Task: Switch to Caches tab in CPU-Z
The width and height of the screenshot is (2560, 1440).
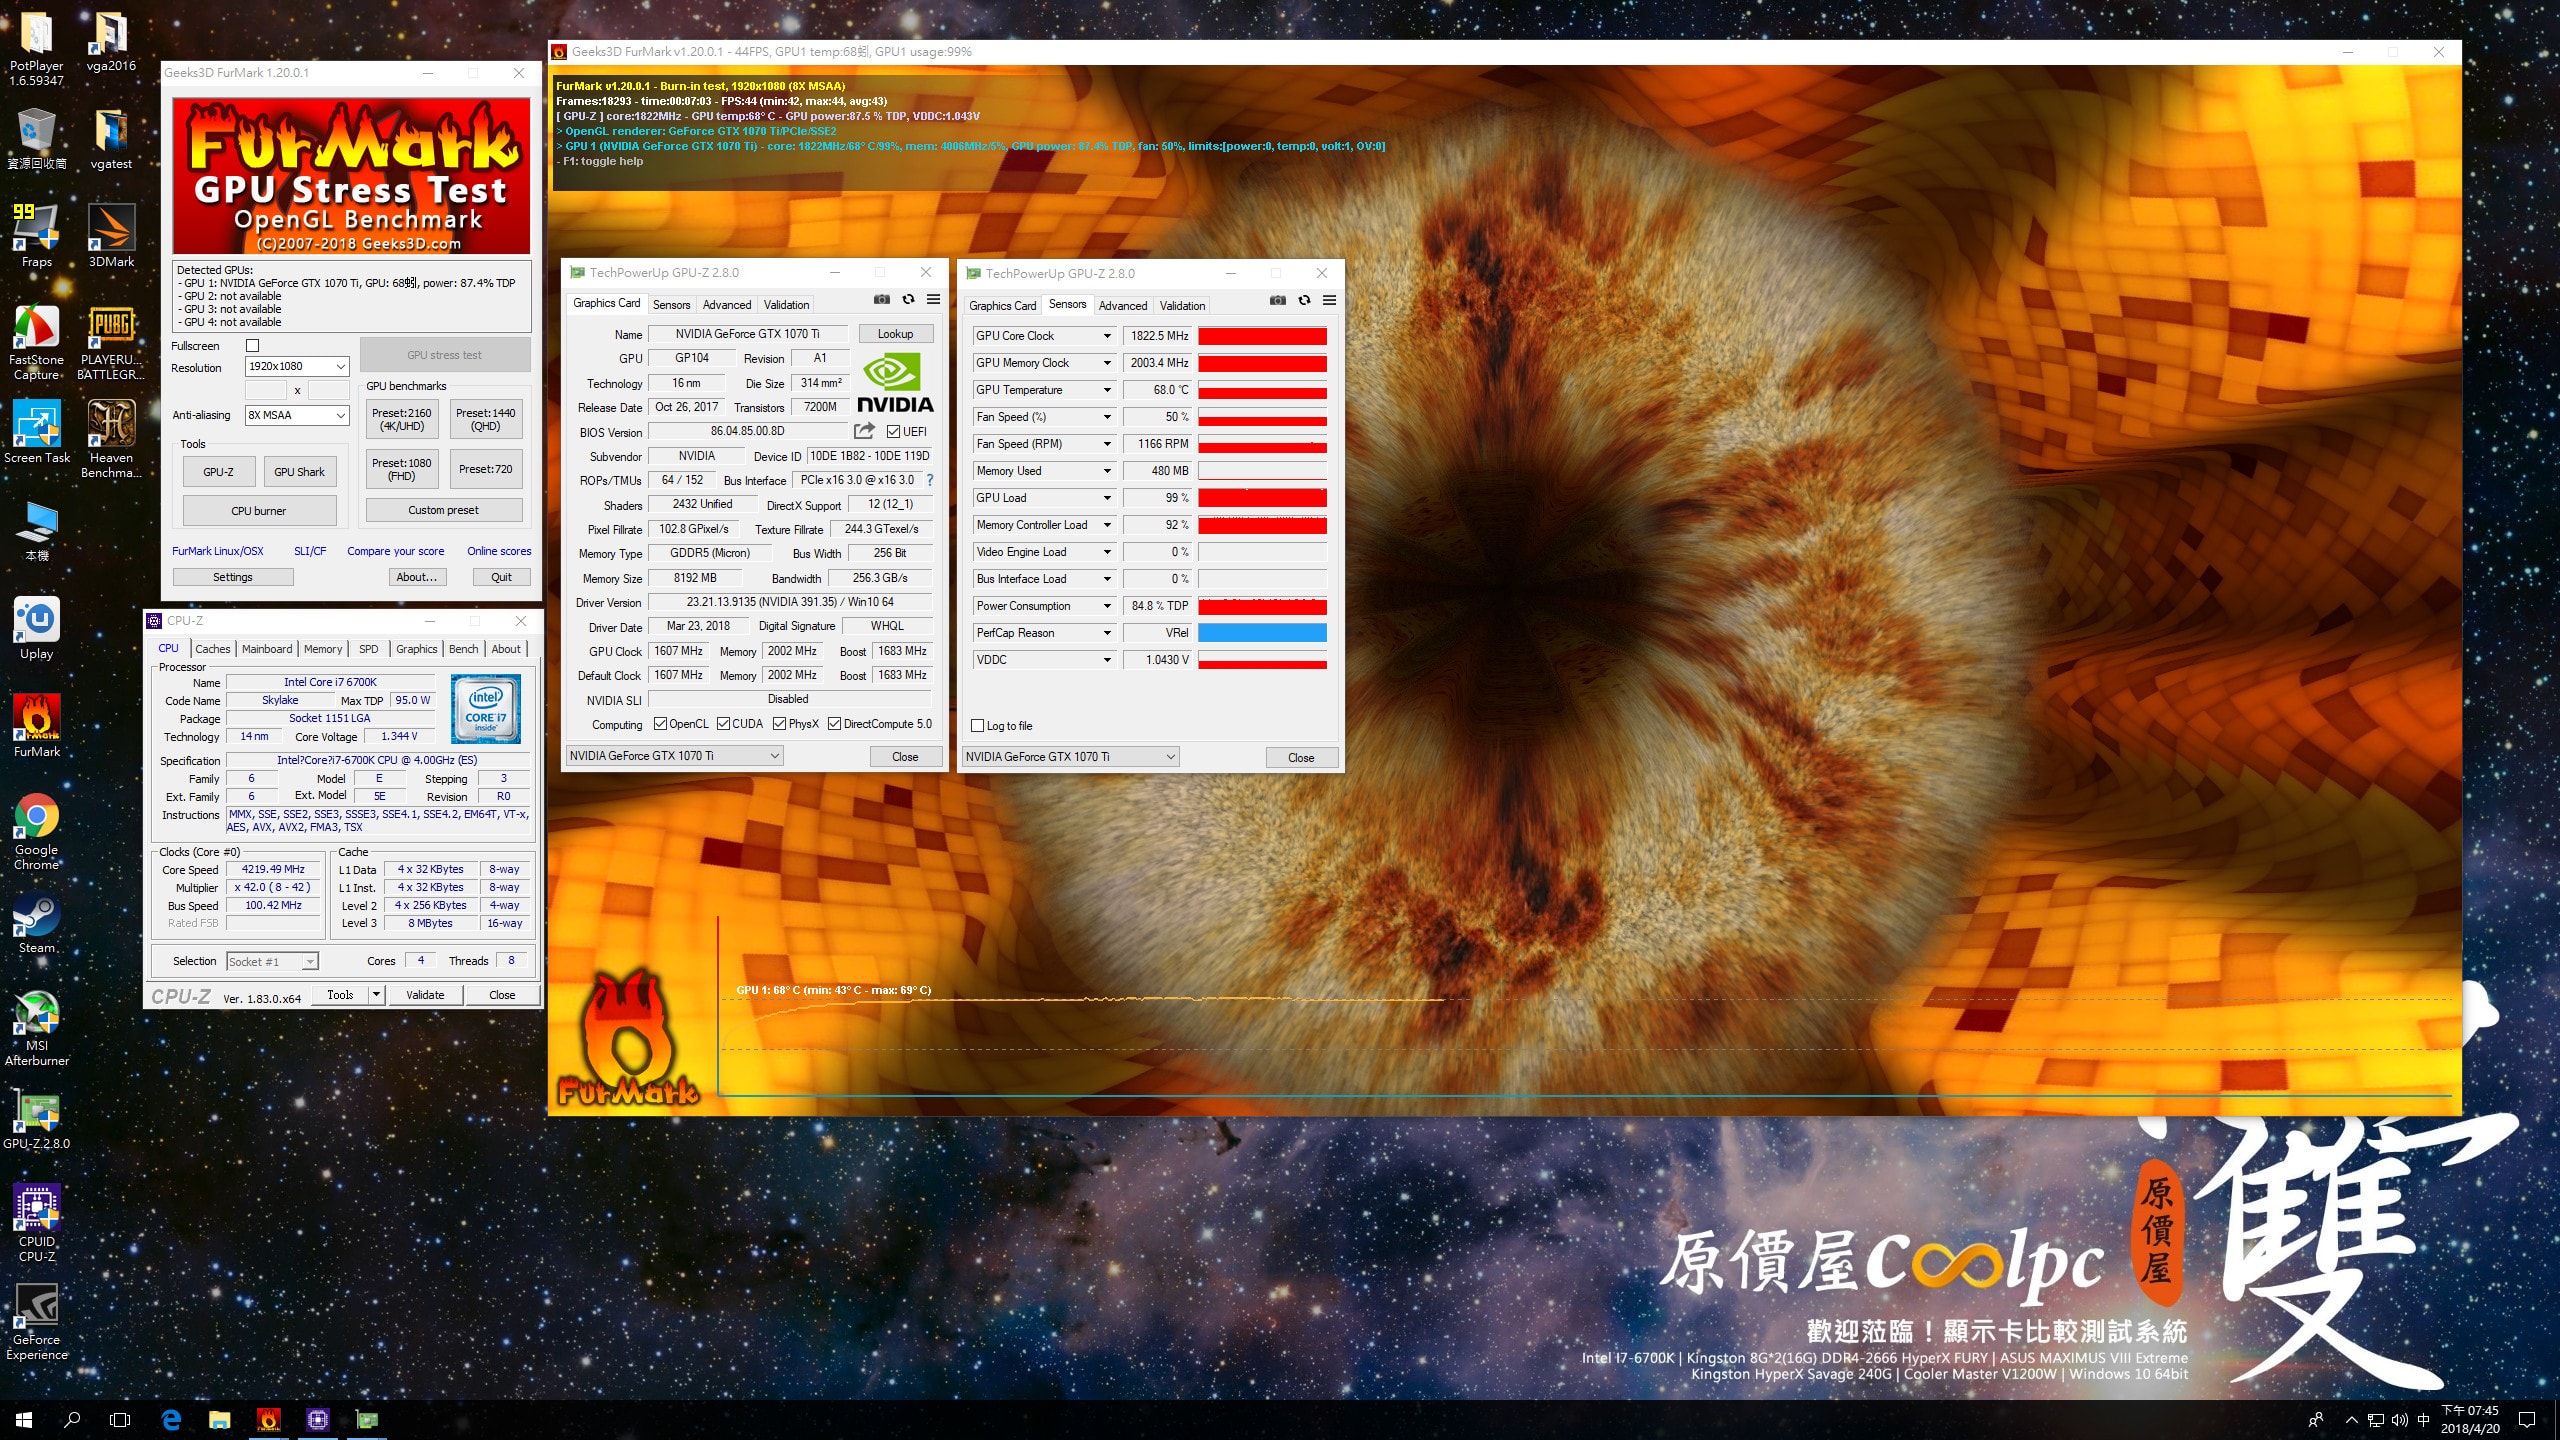Action: pos(212,649)
